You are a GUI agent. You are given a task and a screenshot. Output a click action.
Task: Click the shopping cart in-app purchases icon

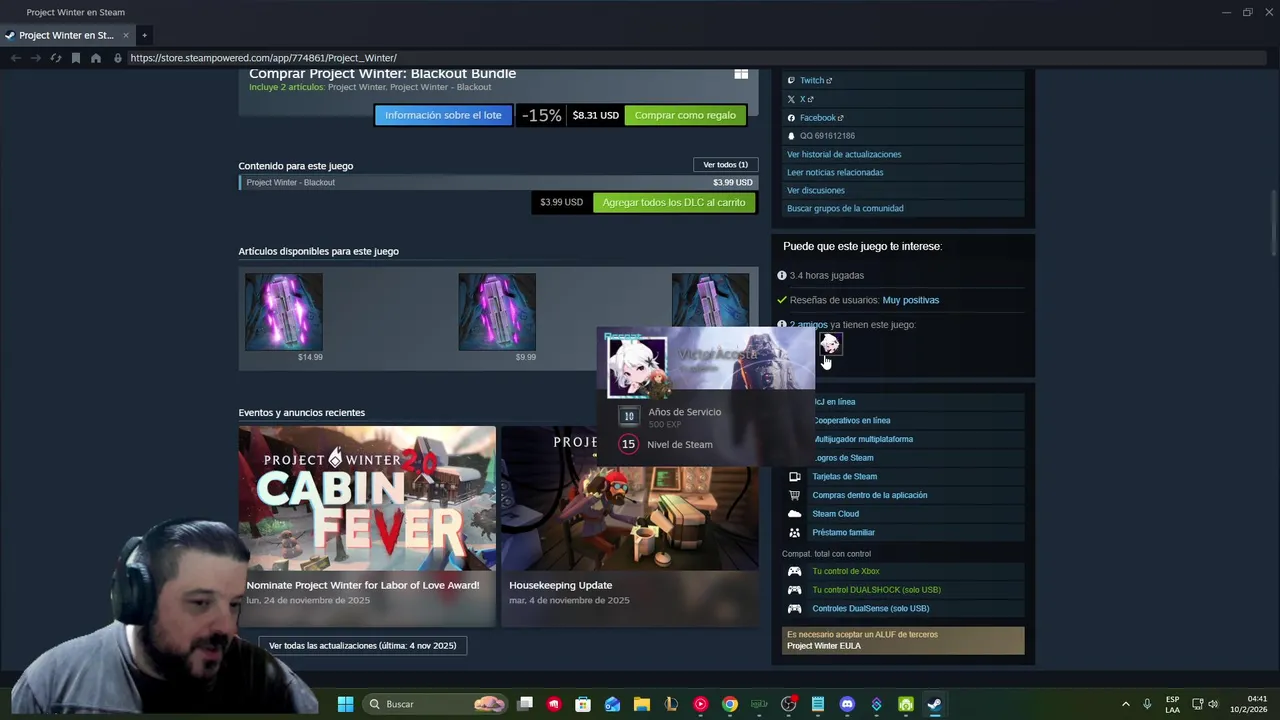[794, 495]
